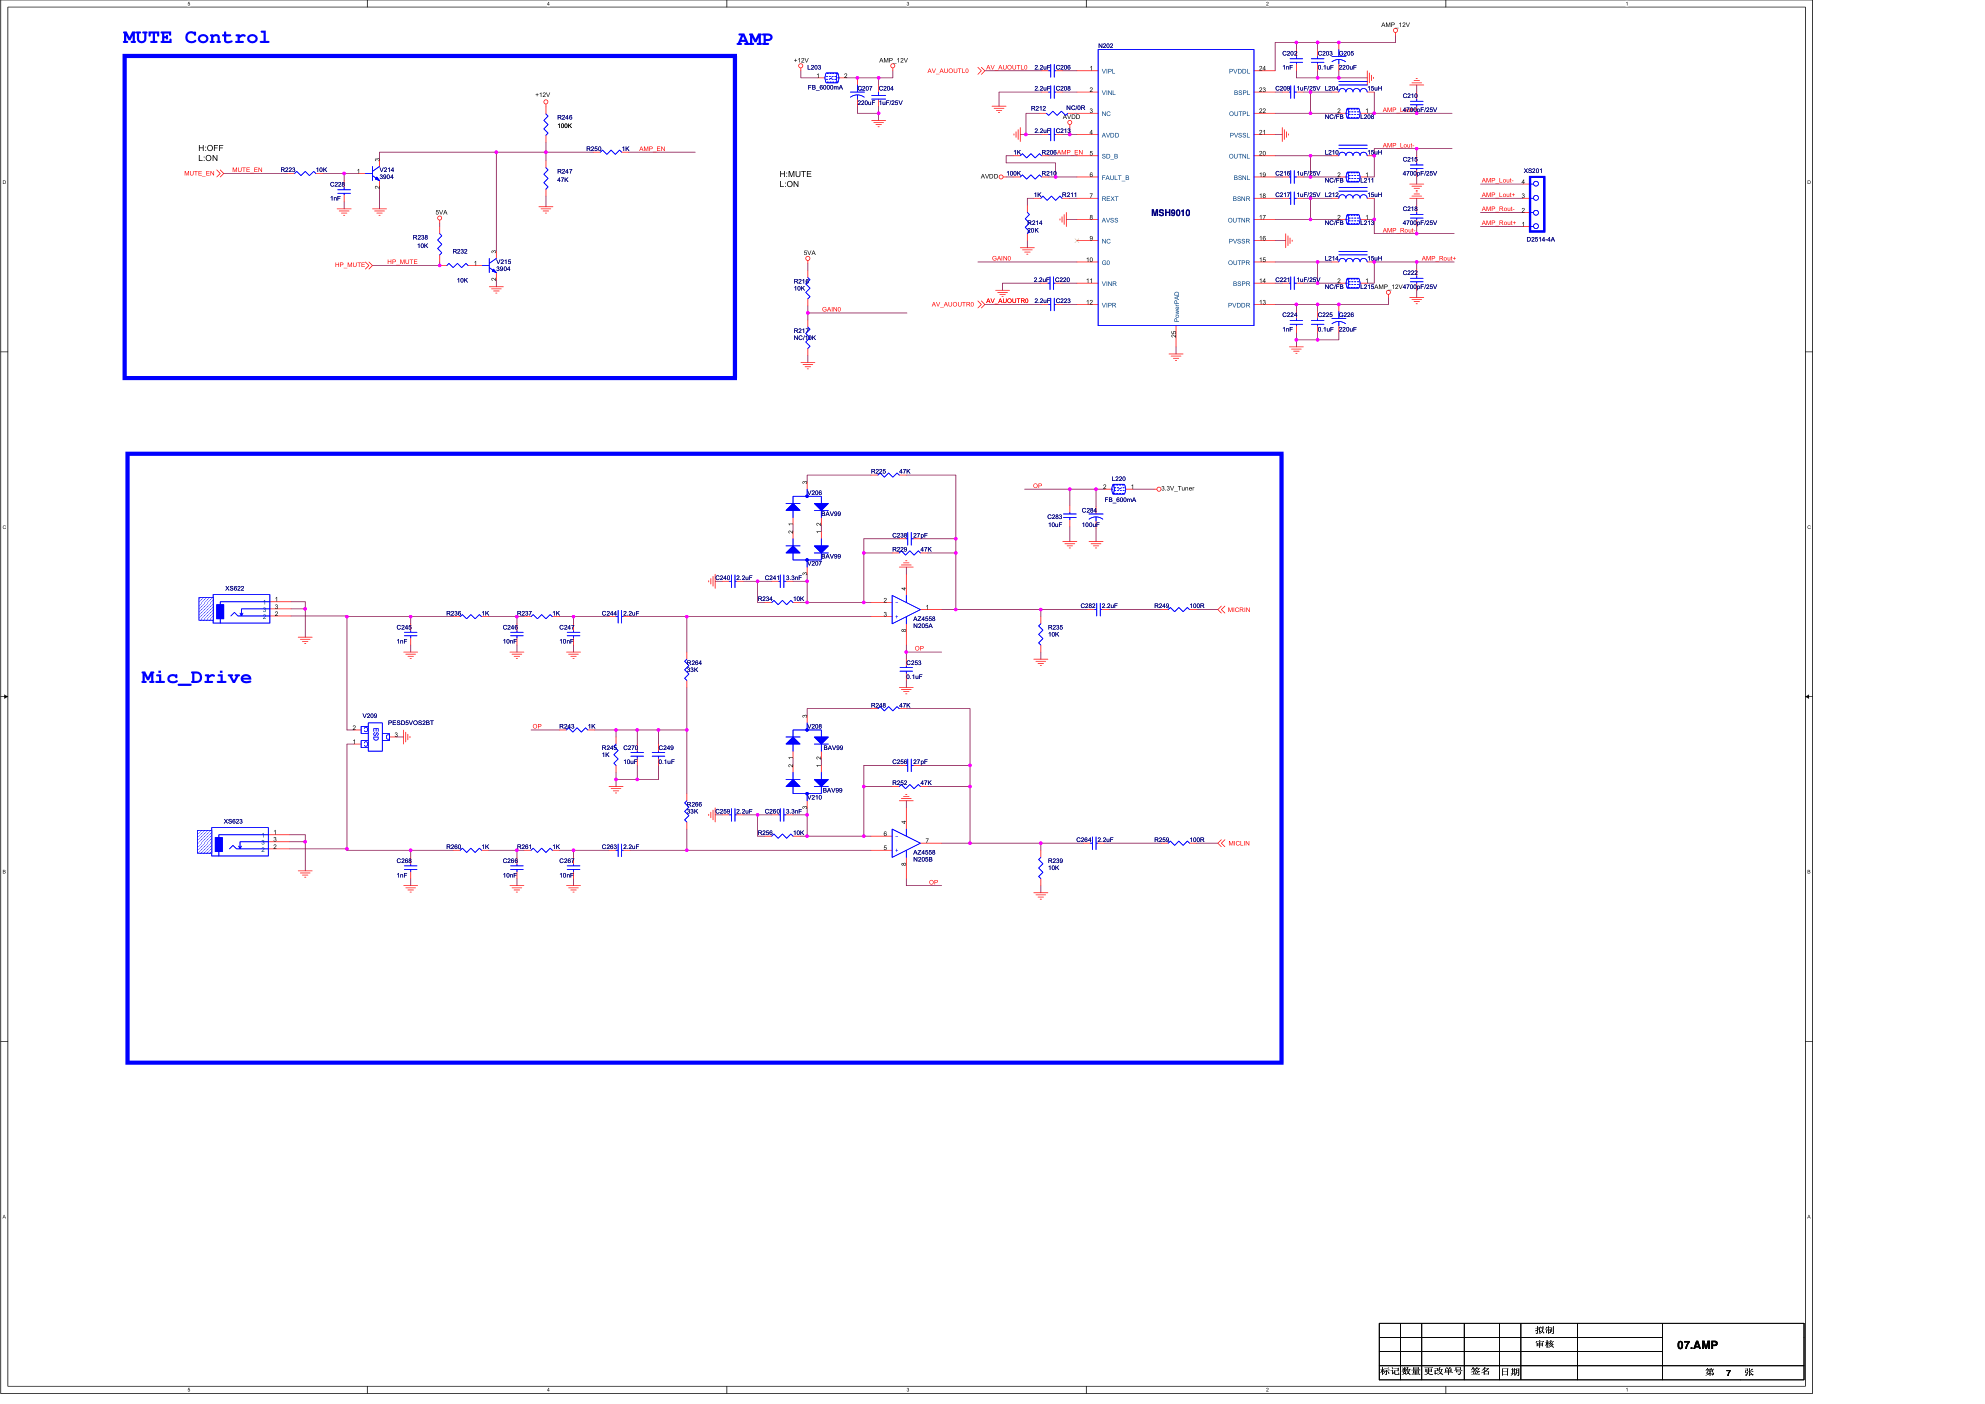
Task: Click the MUTE_EN input port arrow
Action: click(220, 174)
